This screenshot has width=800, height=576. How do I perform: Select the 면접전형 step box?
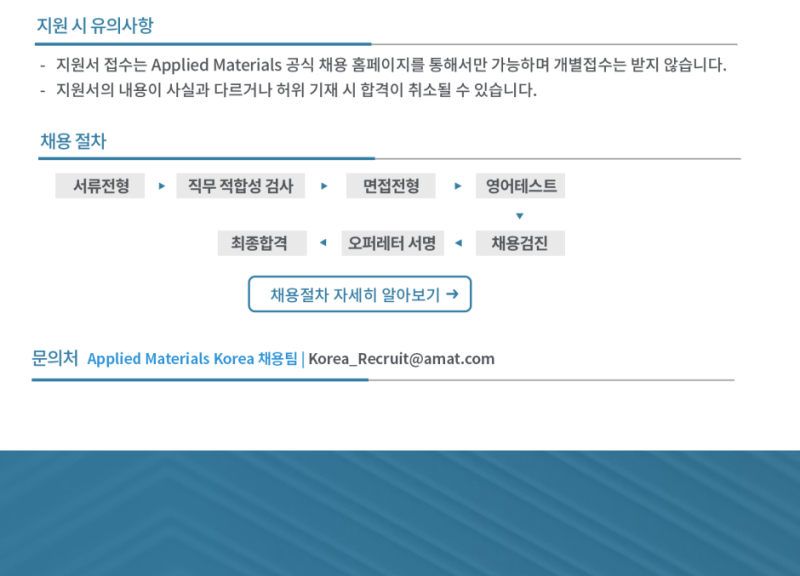point(391,186)
